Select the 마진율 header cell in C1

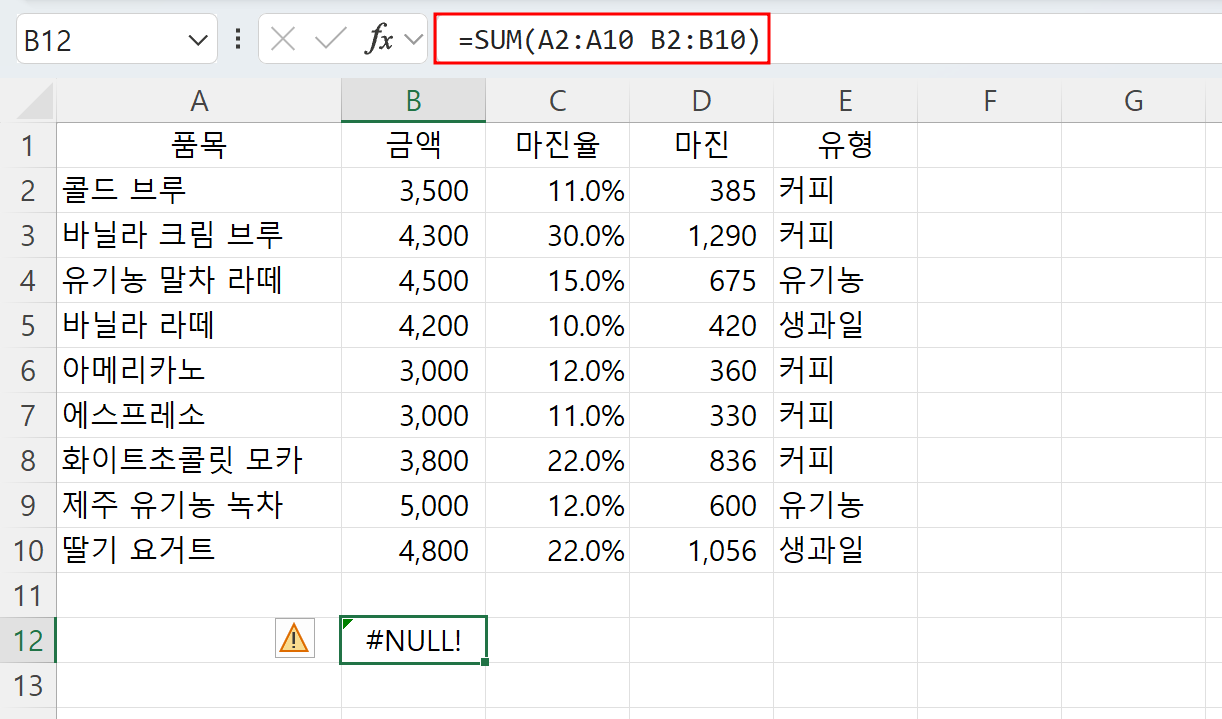tap(557, 145)
